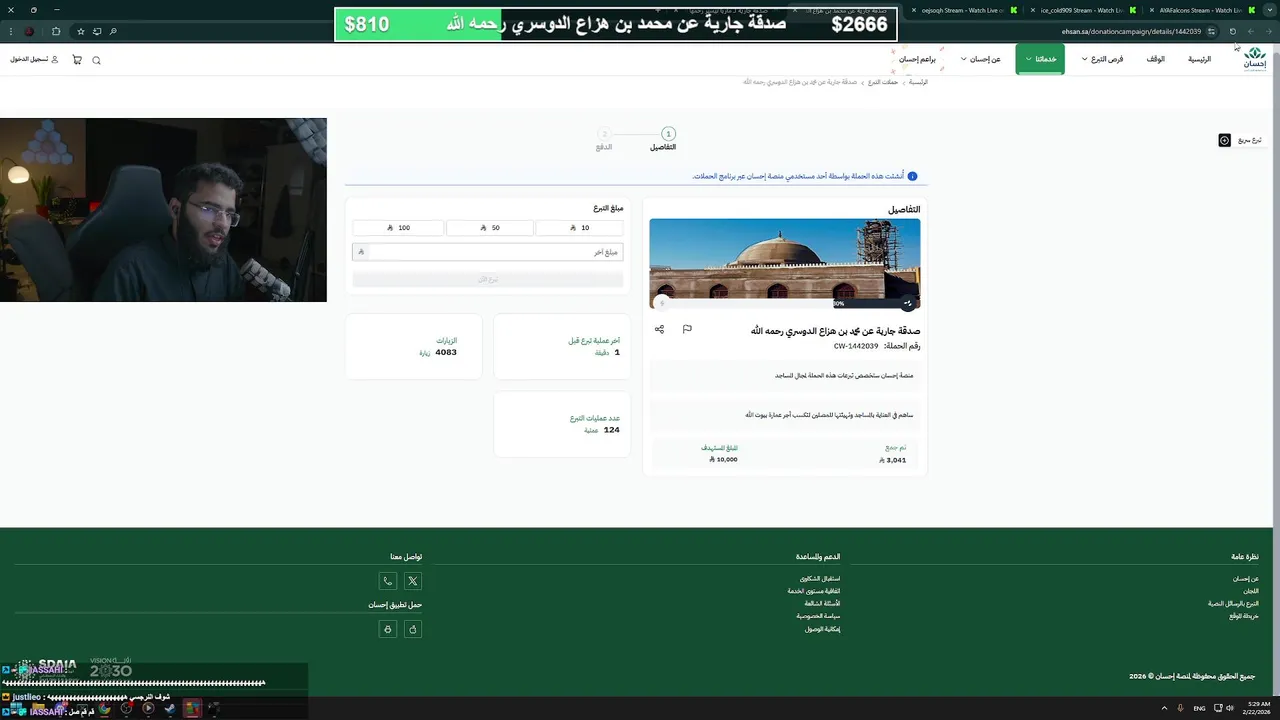Image resolution: width=1280 pixels, height=720 pixels.
Task: Open the سياسة الخصوصية footer link
Action: 818,616
